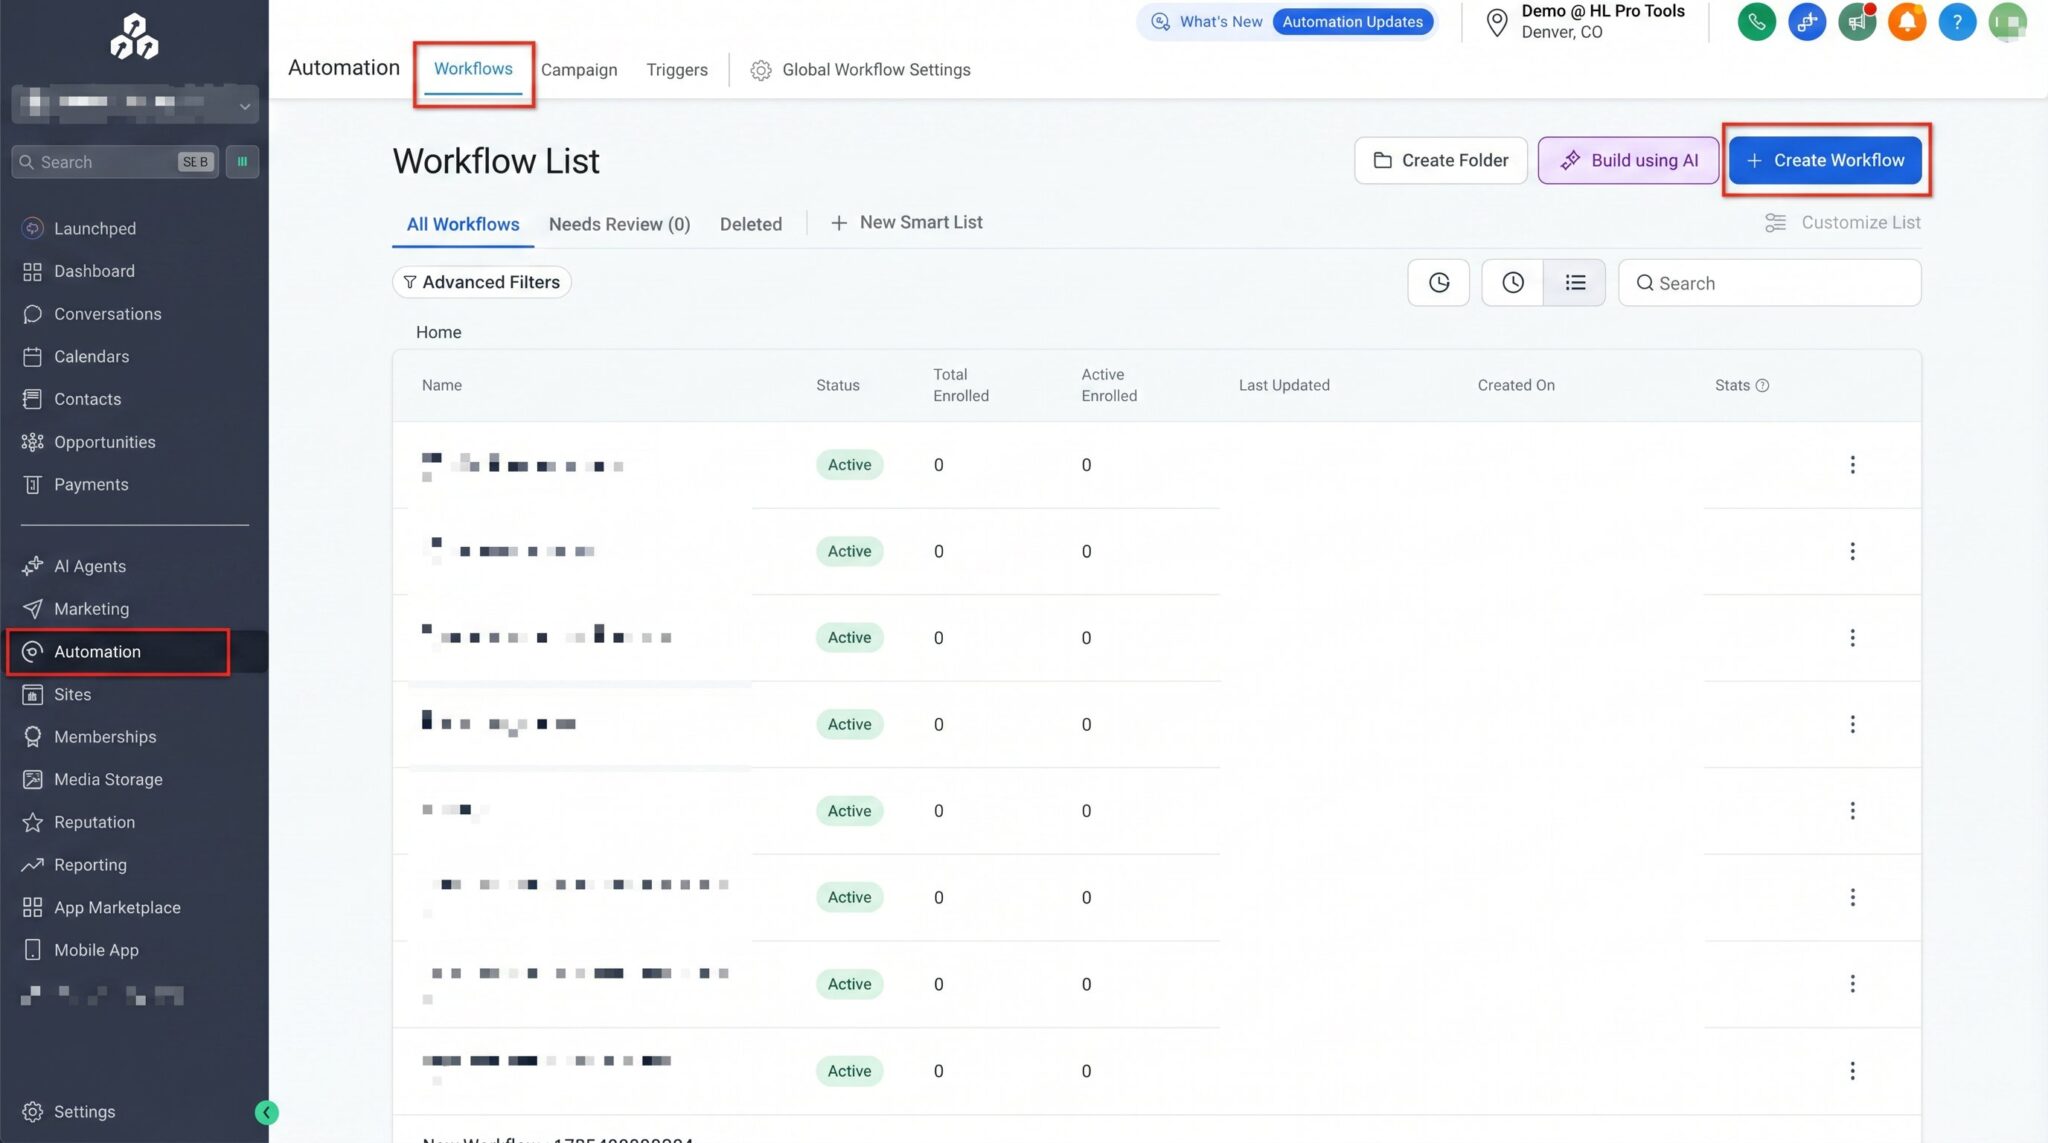Add a New Smart List

tap(906, 223)
